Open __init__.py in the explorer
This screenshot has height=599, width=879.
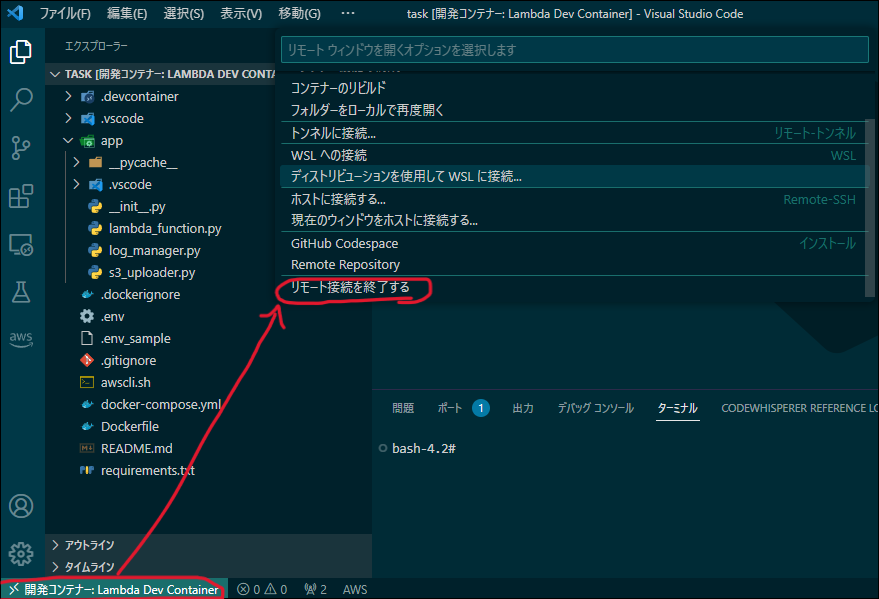(137, 207)
